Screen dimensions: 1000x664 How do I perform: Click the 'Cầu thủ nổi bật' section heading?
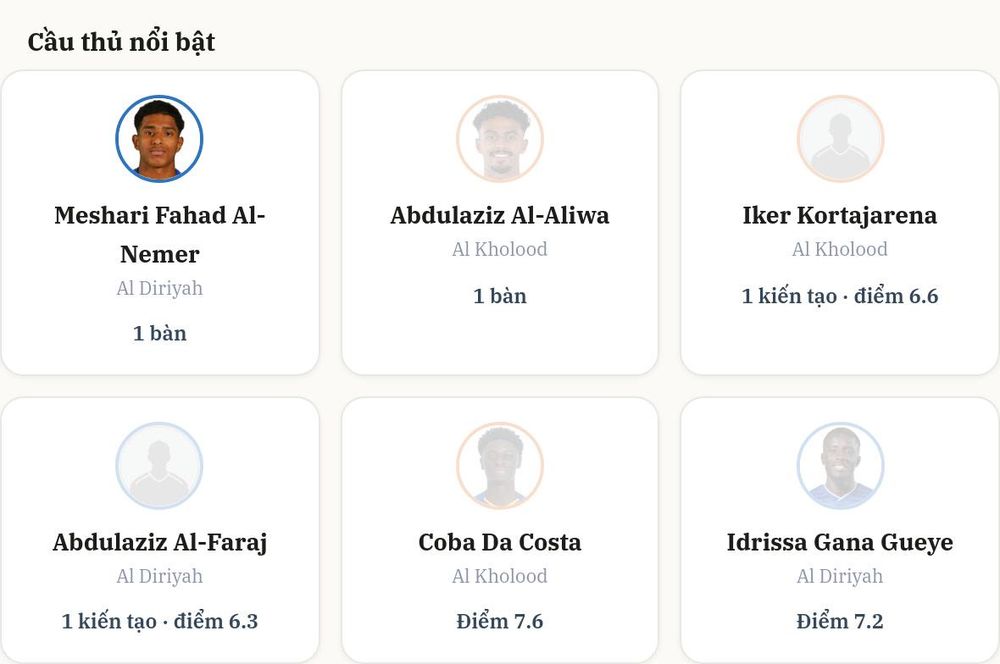(x=121, y=42)
